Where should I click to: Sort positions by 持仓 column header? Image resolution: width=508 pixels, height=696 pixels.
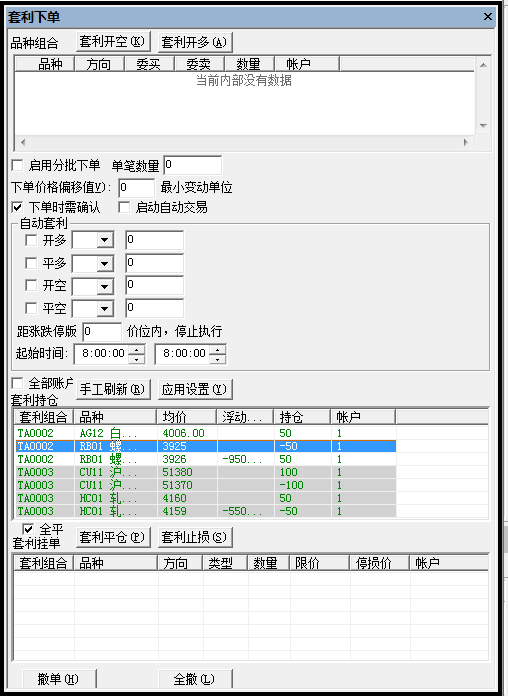302,417
